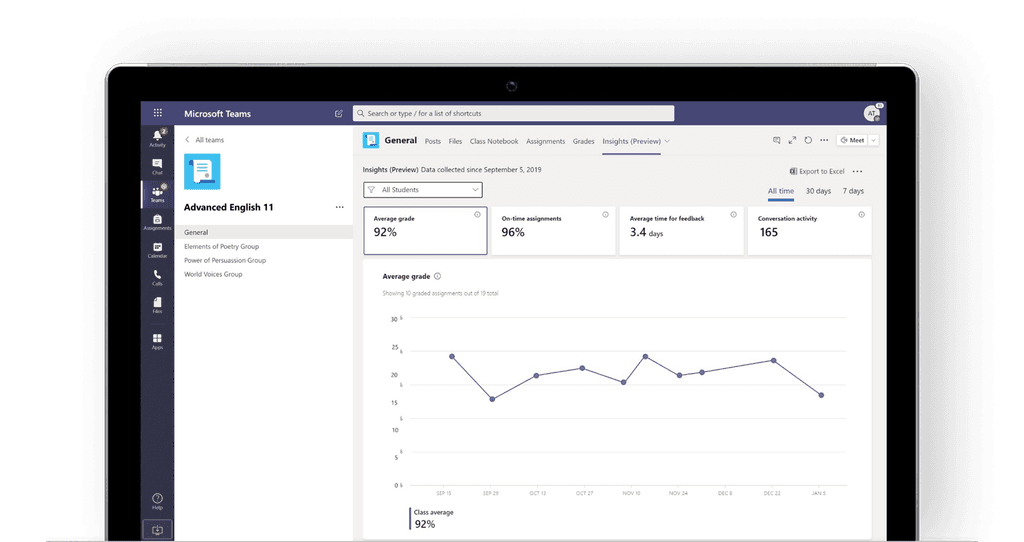Click the General channel icon in header
1024x542 pixels.
pyautogui.click(x=371, y=140)
